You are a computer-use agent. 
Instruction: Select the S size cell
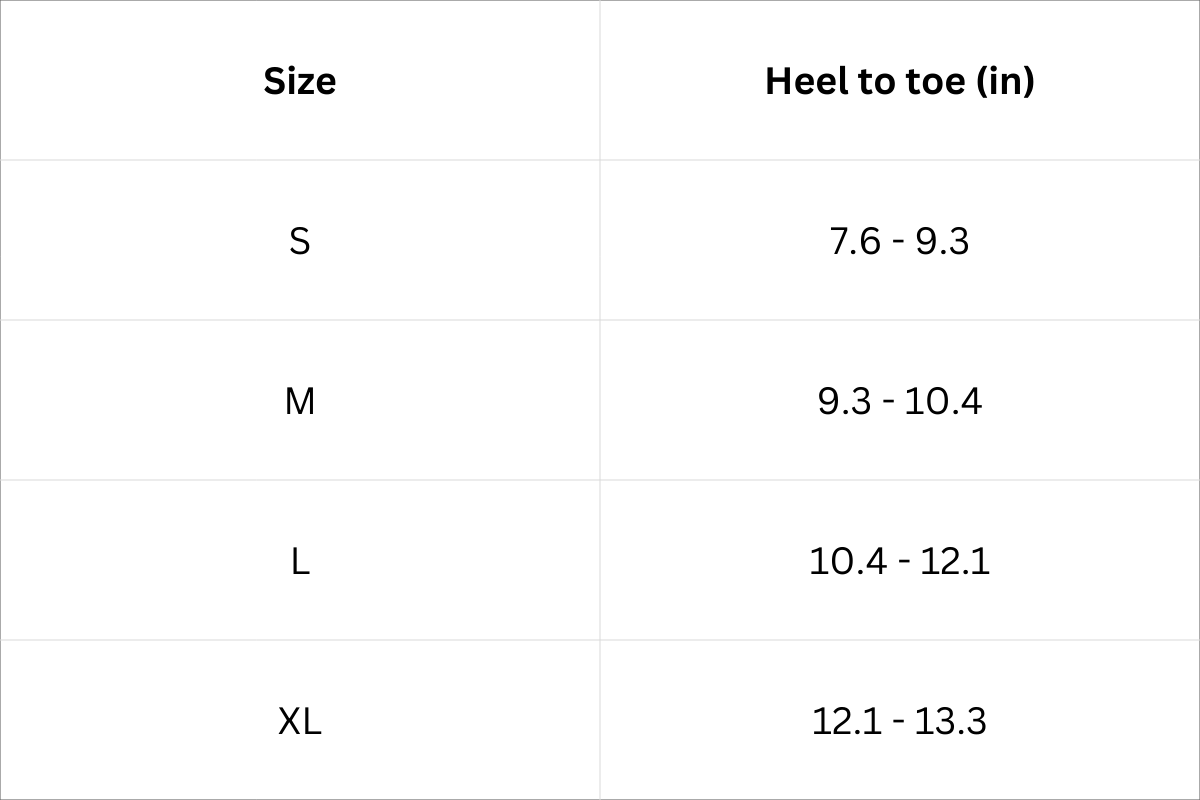point(300,241)
